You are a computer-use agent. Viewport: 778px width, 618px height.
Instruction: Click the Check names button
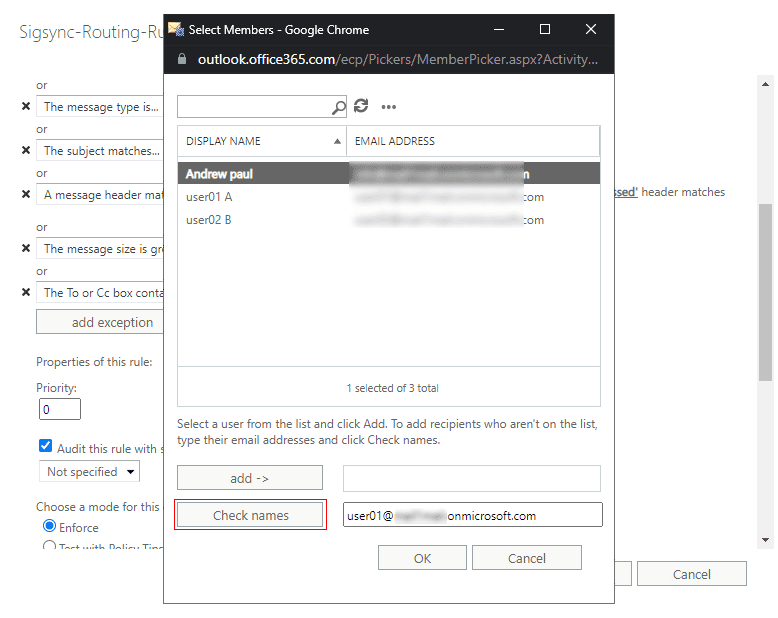250,515
